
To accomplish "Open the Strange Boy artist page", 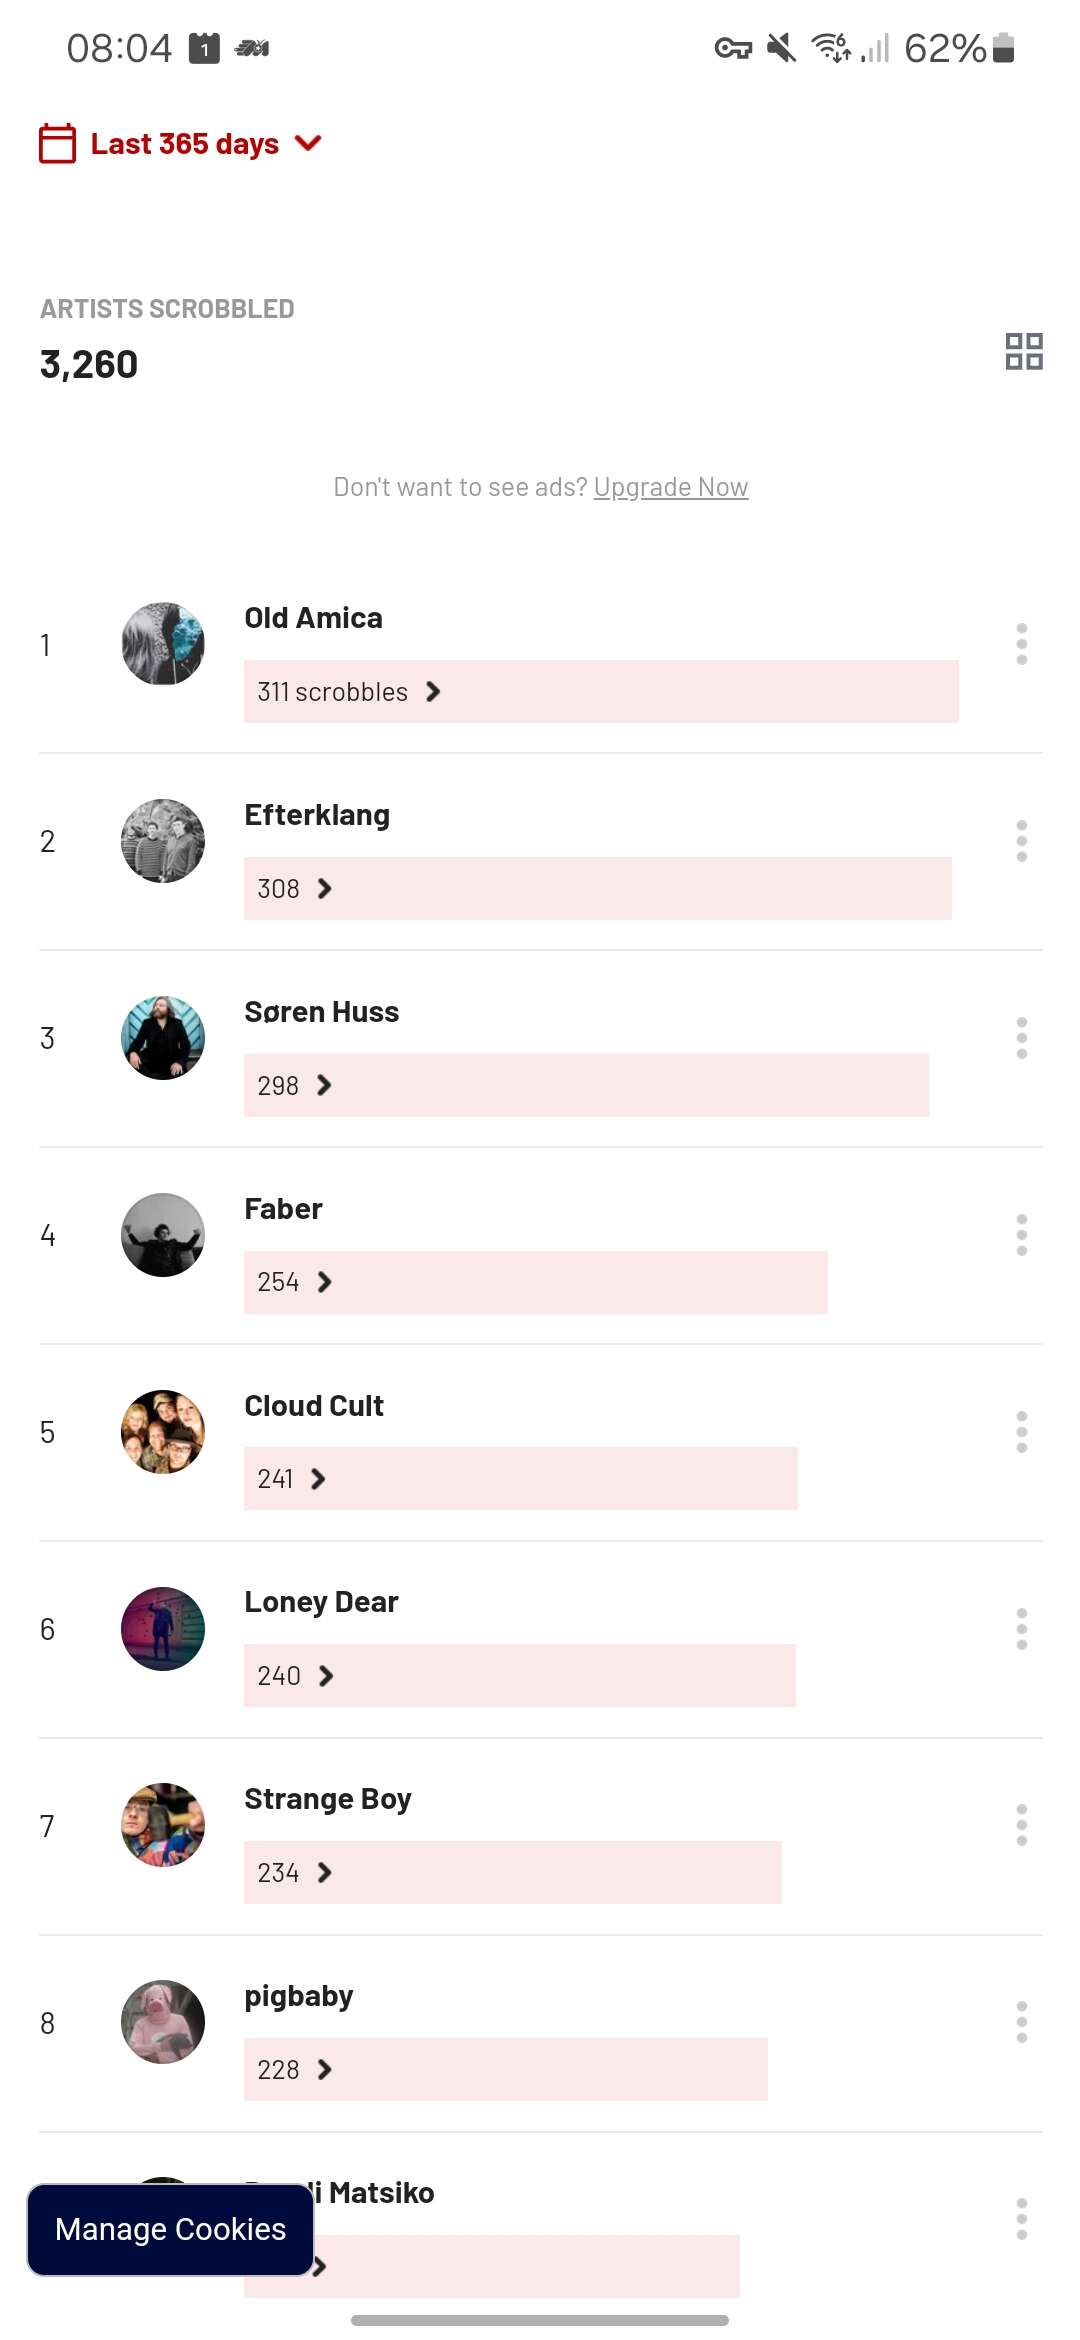I will pos(327,1799).
